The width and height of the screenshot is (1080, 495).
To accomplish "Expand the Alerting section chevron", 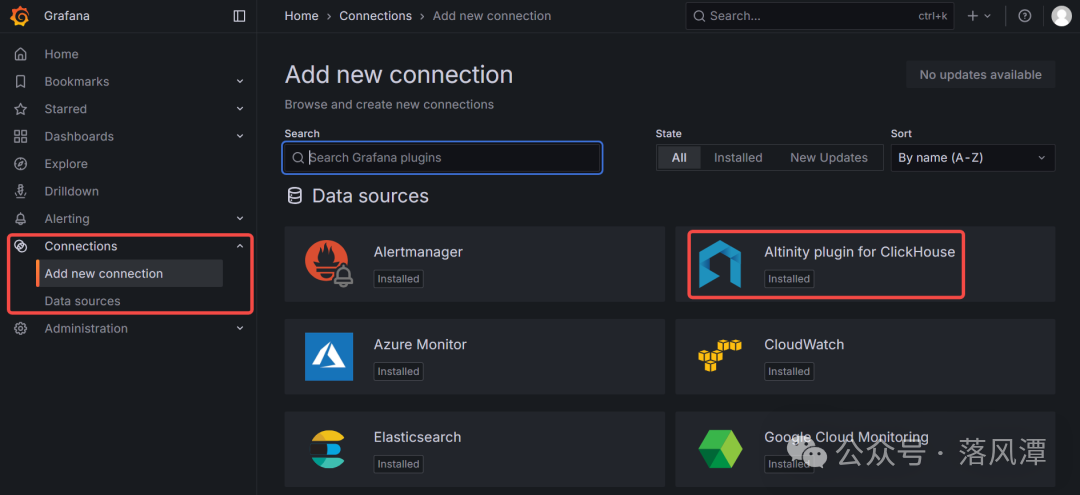I will 240,219.
